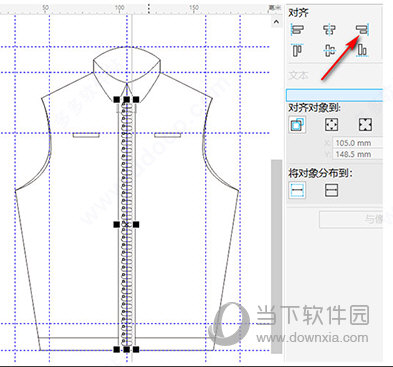Click the Align Bottom icon
393x367 pixels.
[362, 50]
